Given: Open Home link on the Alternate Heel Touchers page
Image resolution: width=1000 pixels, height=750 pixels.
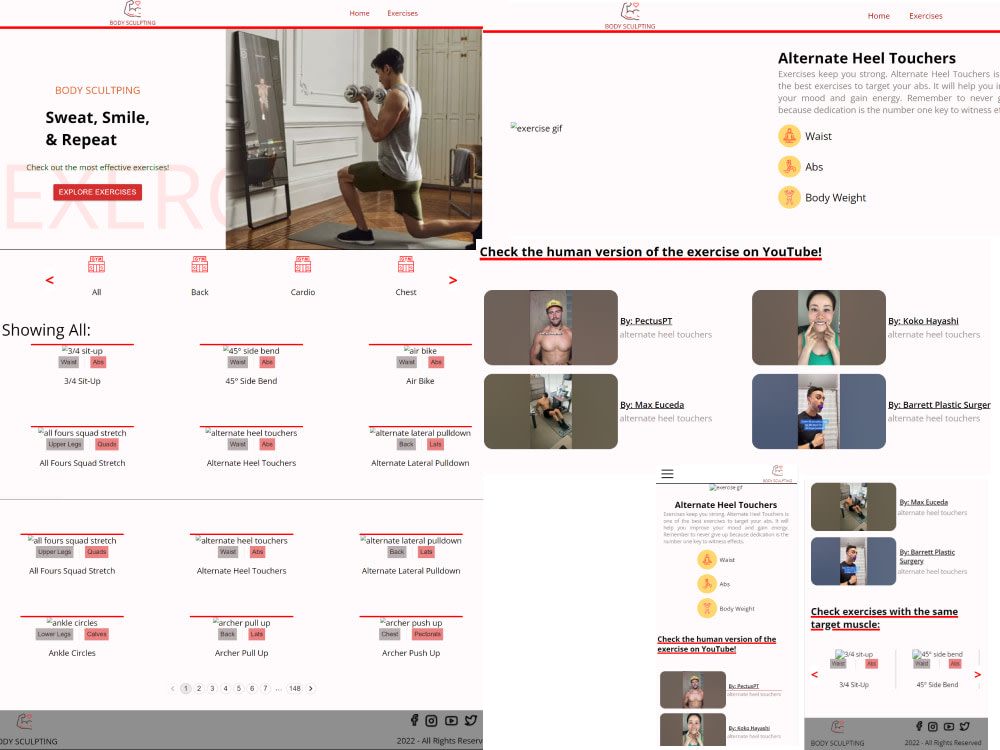Looking at the screenshot, I should (x=878, y=16).
